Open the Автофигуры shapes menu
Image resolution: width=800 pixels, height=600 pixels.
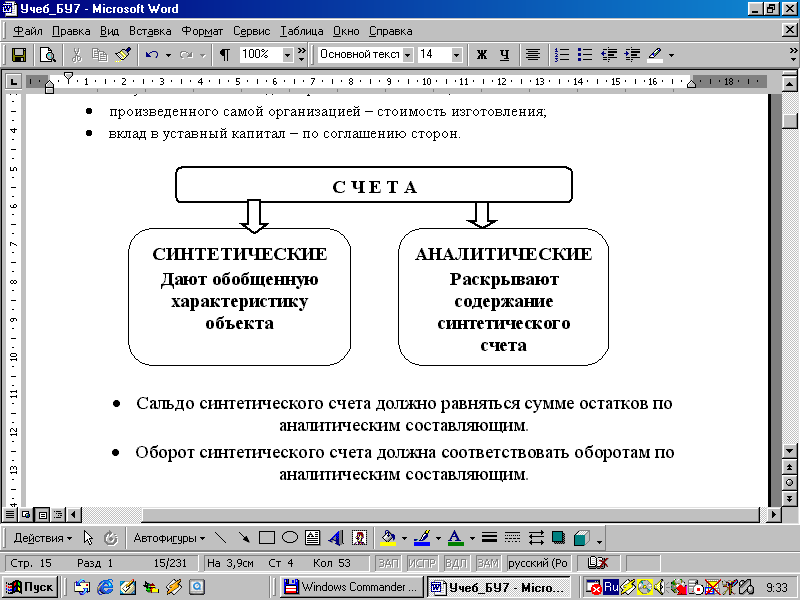169,538
